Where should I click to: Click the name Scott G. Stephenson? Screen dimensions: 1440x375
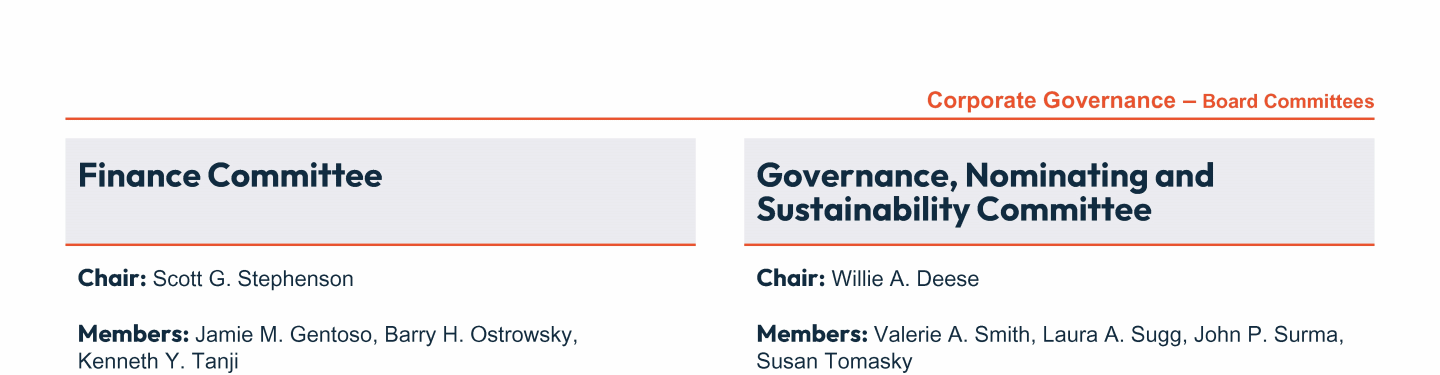click(x=253, y=279)
